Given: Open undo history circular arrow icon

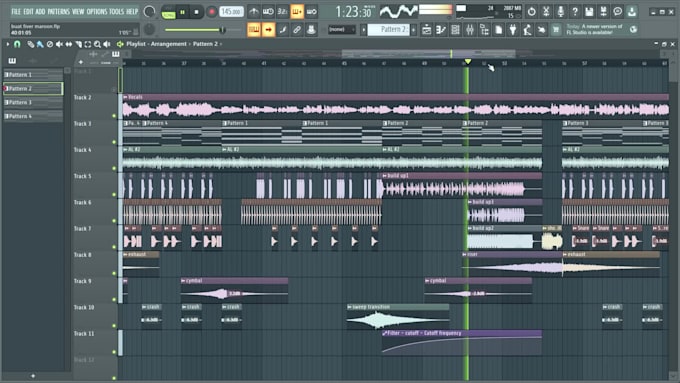Looking at the screenshot, I should point(532,12).
